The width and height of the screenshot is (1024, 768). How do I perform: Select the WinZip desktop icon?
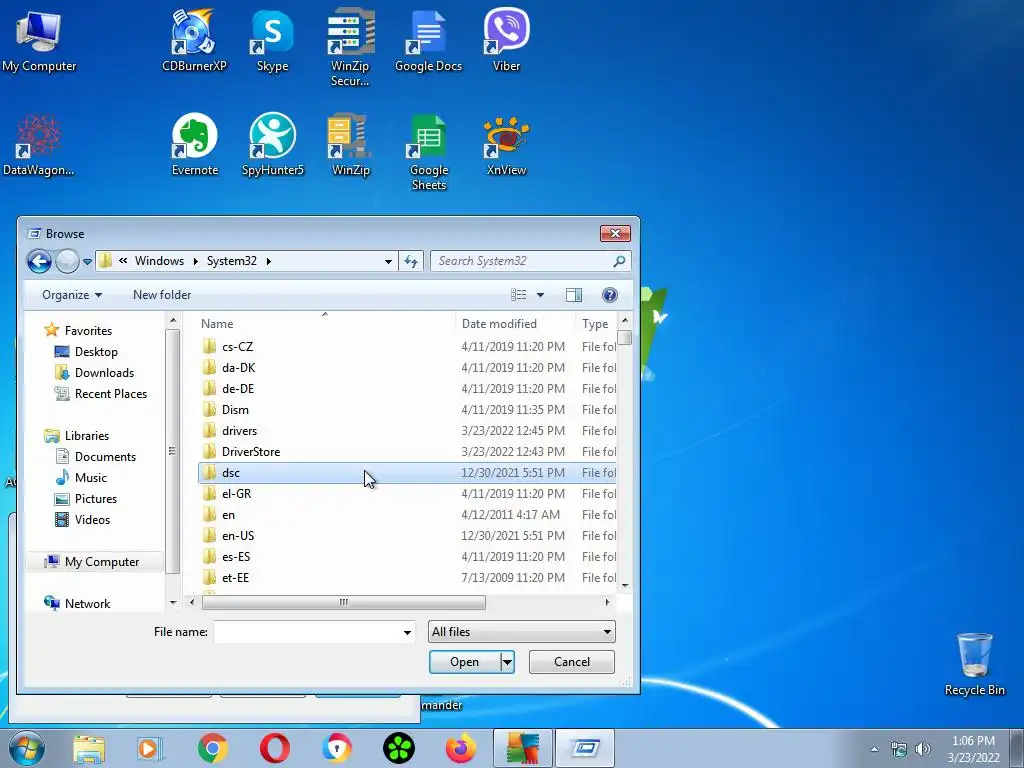351,144
